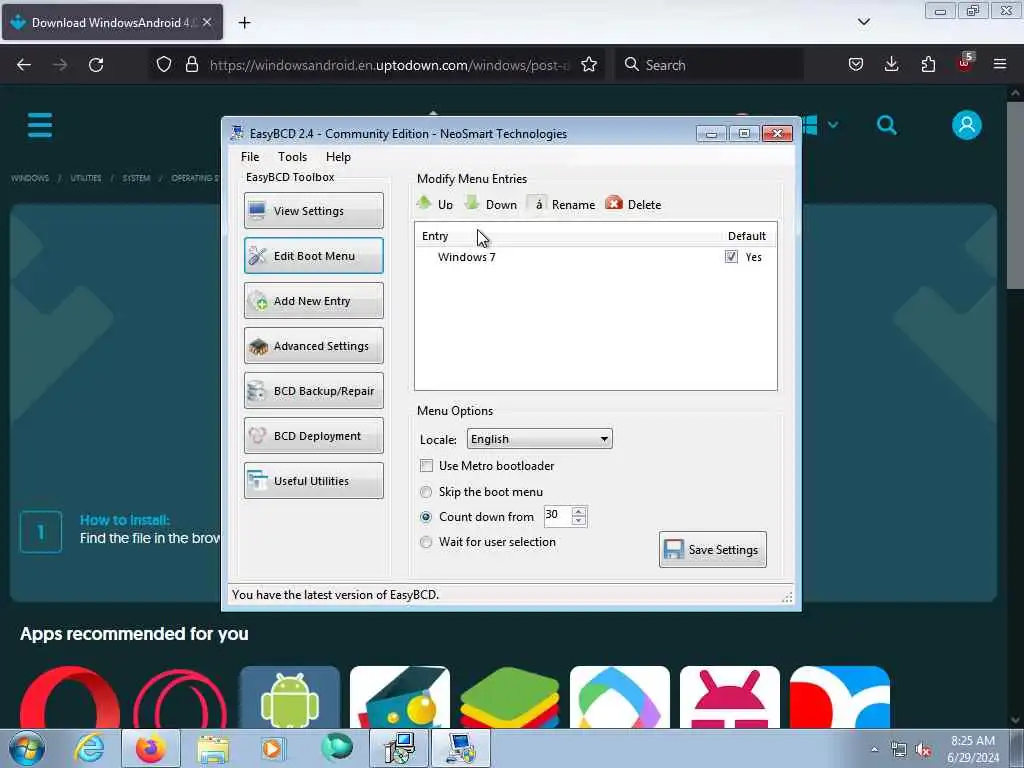Open View Settings in EasyBCD toolbox
The height and width of the screenshot is (768, 1024).
click(x=313, y=210)
